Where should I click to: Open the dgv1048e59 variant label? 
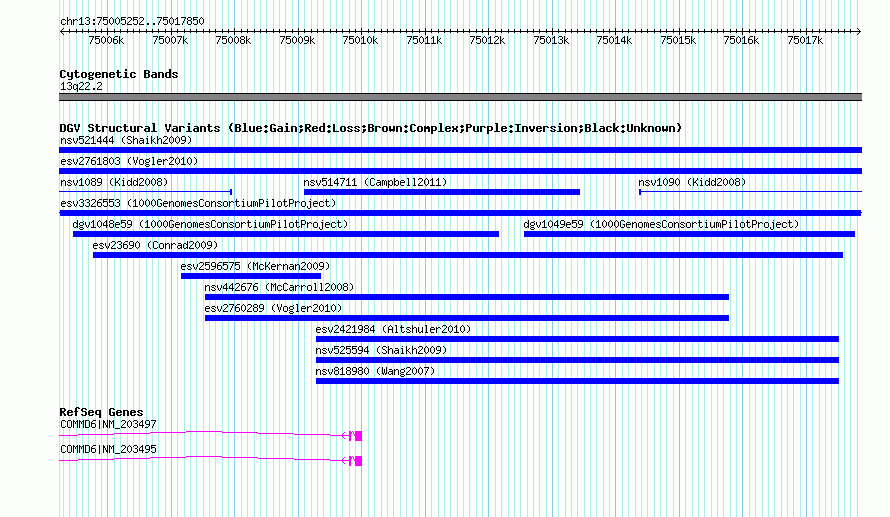tap(210, 224)
